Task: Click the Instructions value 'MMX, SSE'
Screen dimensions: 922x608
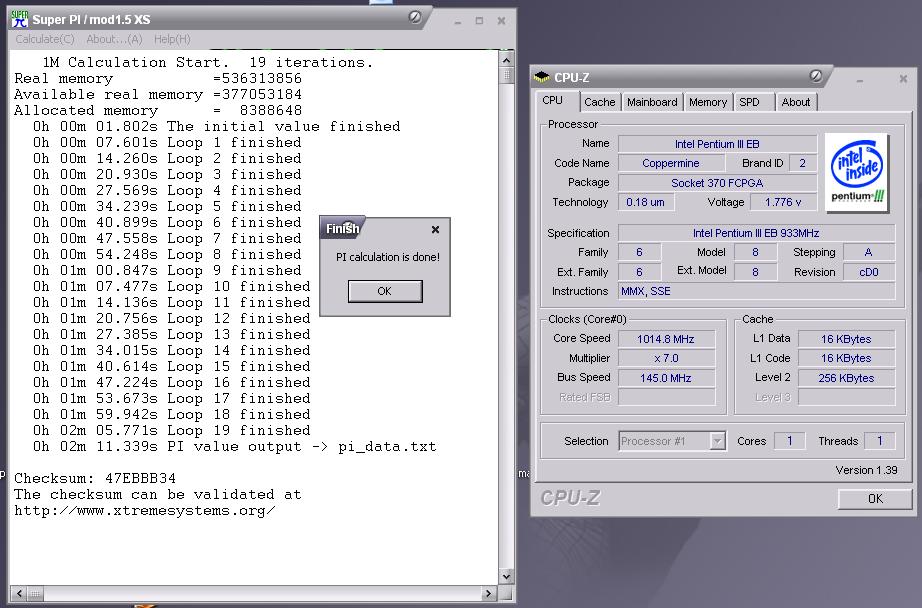Action: tap(756, 291)
